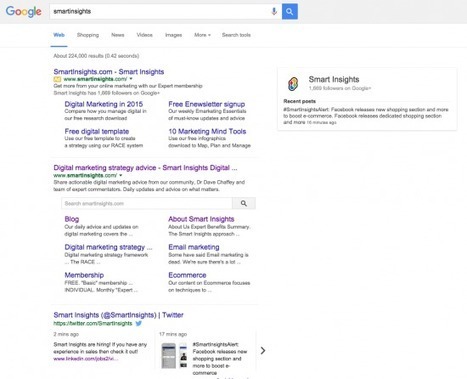The width and height of the screenshot is (467, 379).
Task: Open the Search tools option
Action: point(236,35)
